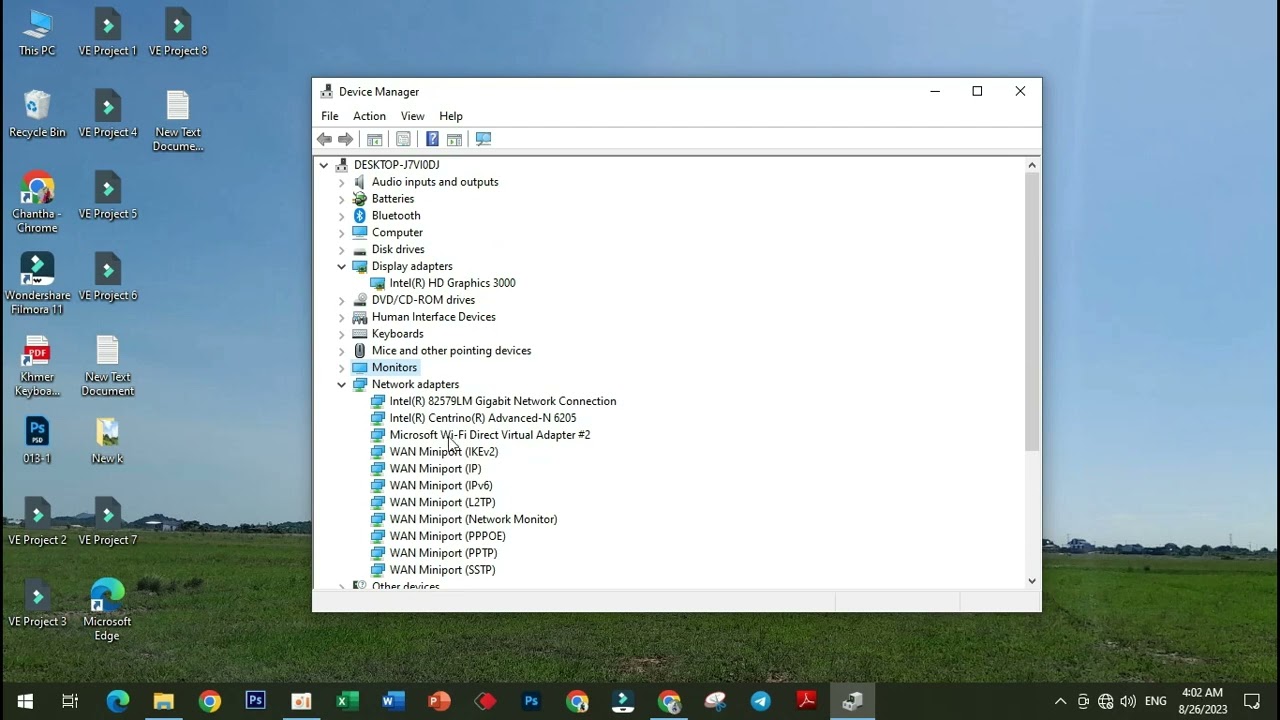Select WAN Miniport (L2TP)

coord(442,503)
